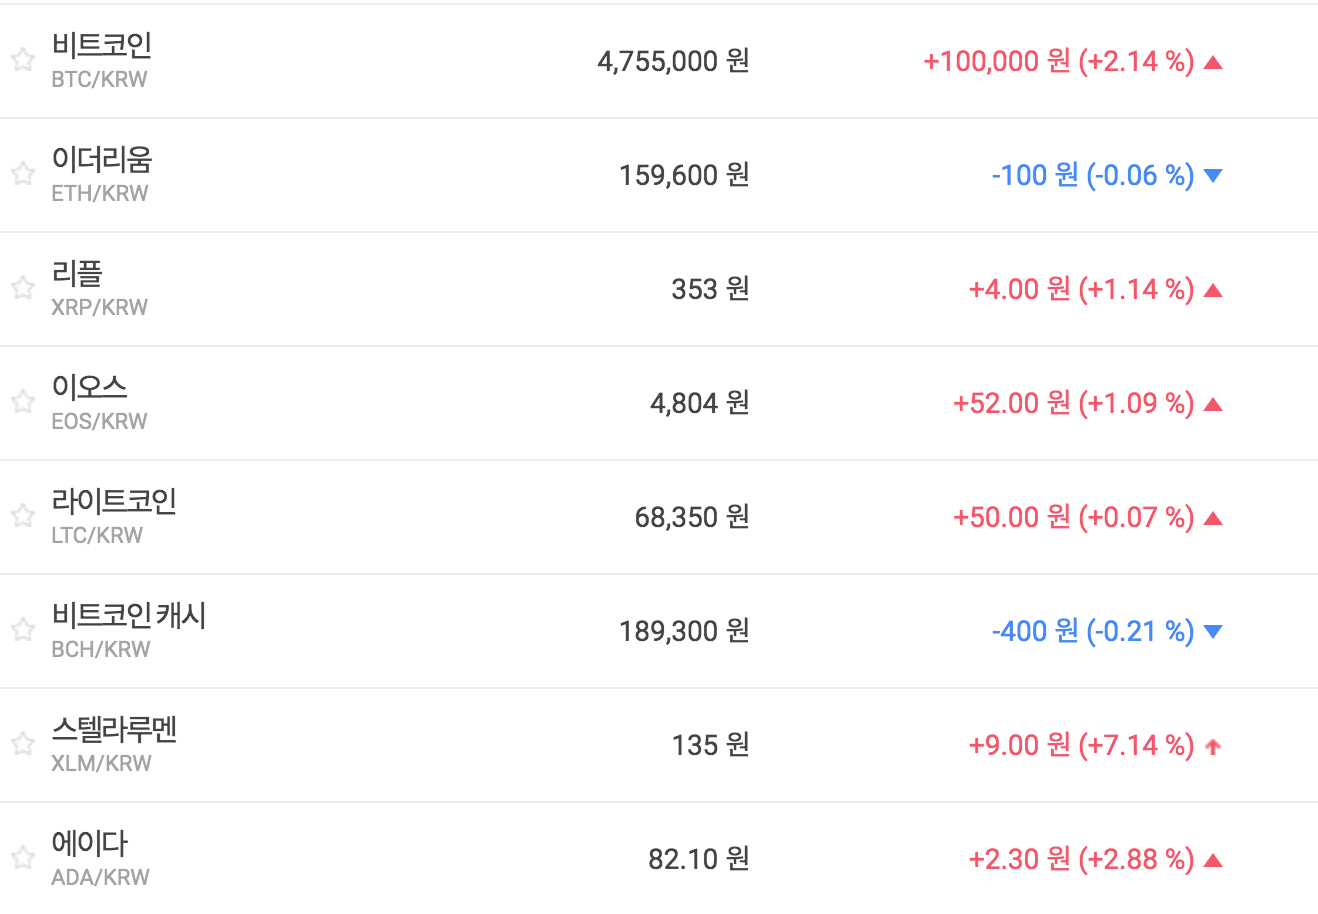Click Ethereum's blue down-triangle indicator
This screenshot has width=1318, height=914.
[1213, 176]
